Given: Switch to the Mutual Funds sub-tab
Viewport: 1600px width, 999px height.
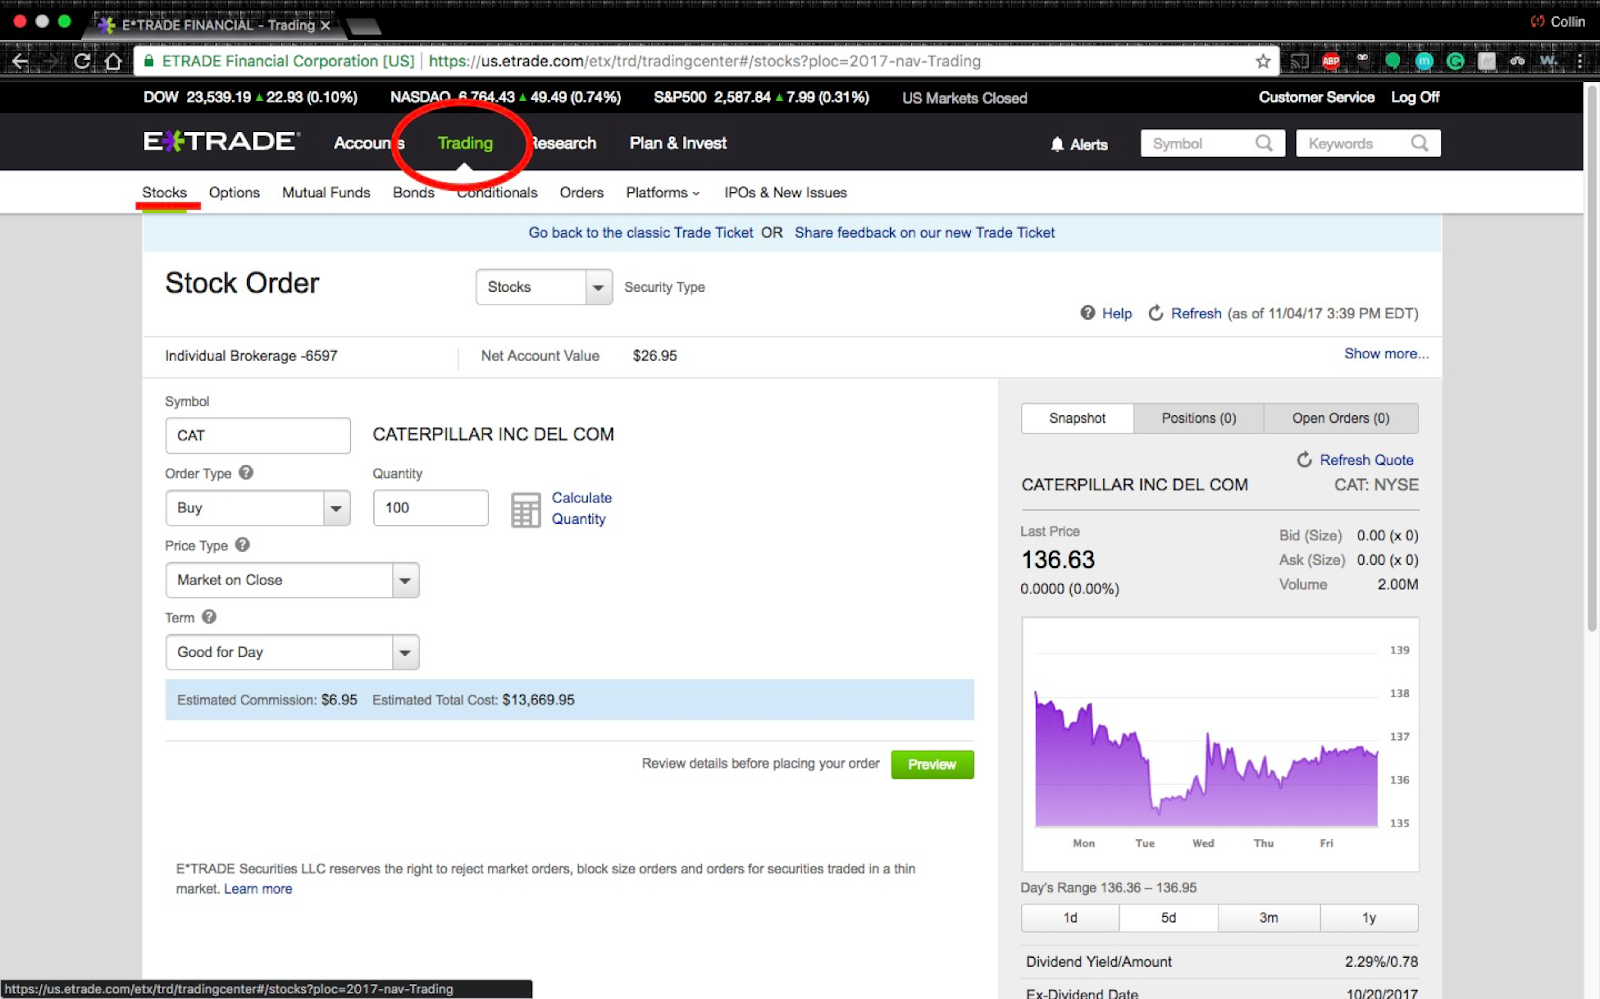Looking at the screenshot, I should (326, 192).
